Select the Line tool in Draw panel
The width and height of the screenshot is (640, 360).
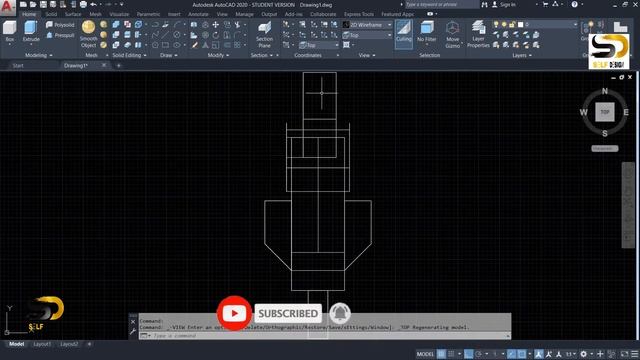(165, 35)
